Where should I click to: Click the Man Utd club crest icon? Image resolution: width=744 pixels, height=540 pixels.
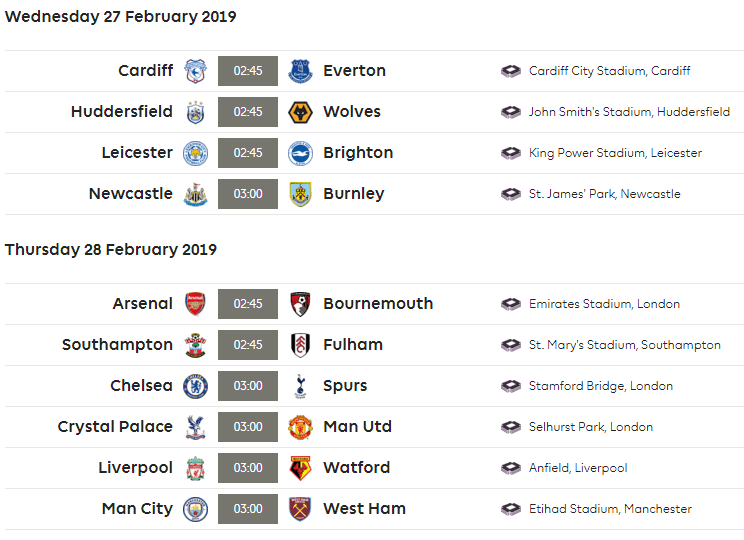tap(300, 427)
